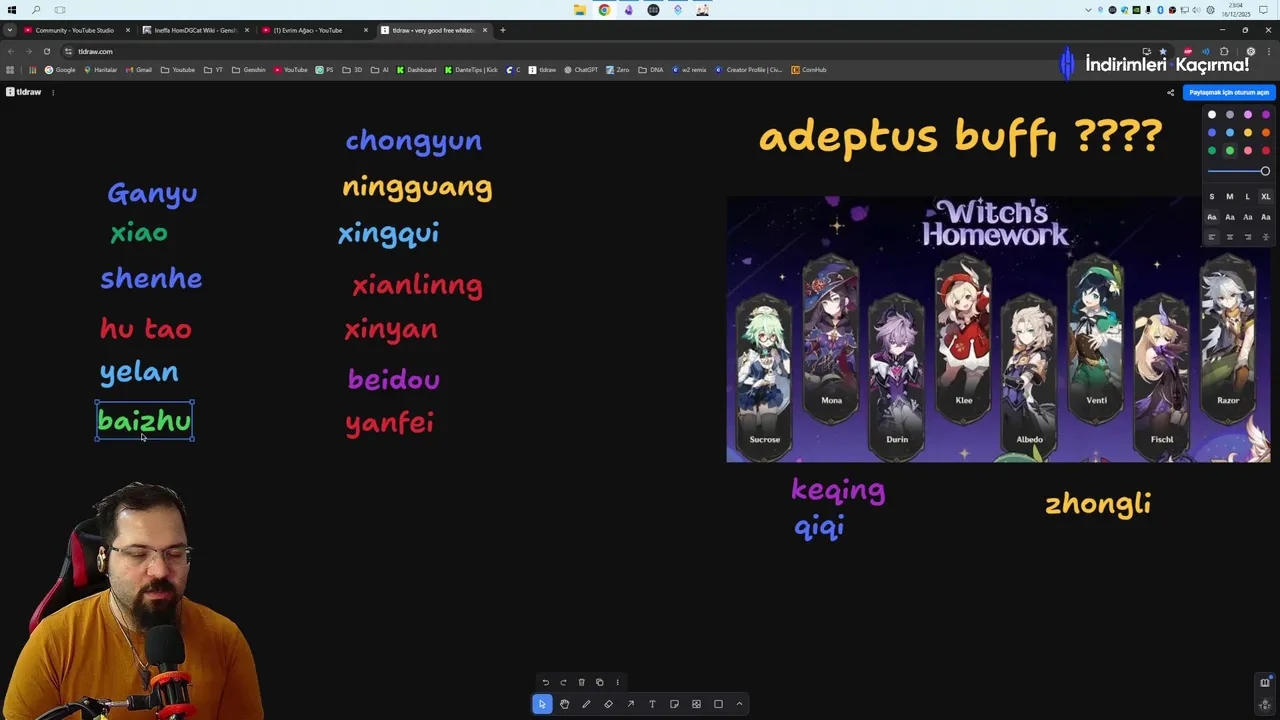Switch to the Genshin Wiki tab
Viewport: 1280px width, 720px height.
195,30
